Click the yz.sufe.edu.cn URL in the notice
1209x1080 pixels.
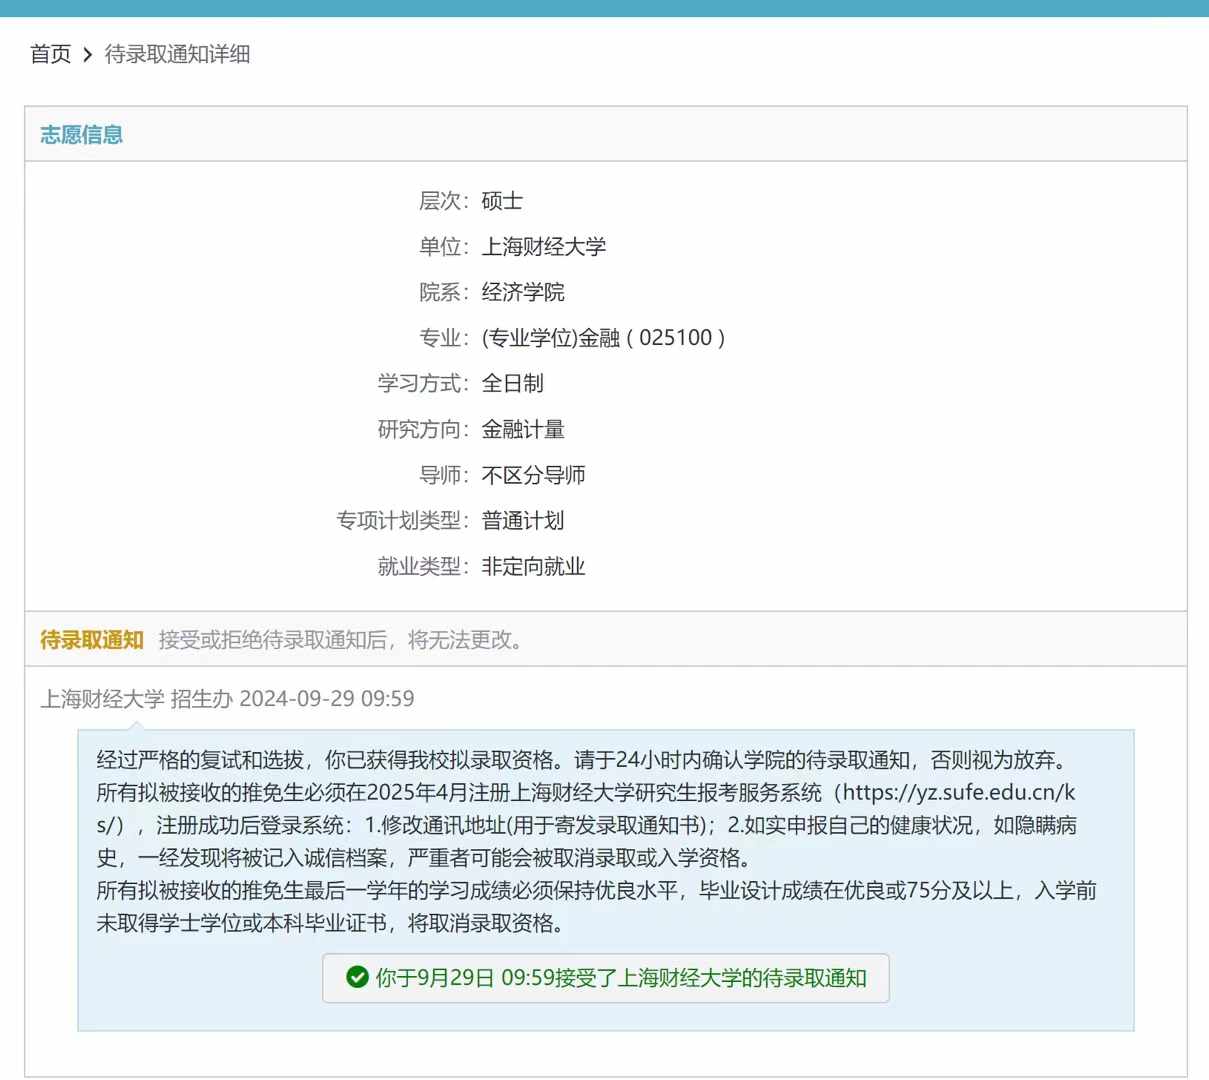point(586,809)
